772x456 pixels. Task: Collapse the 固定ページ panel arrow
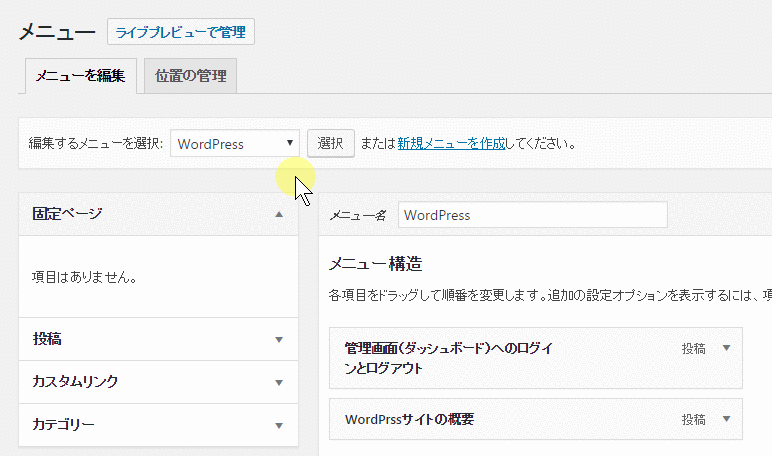click(x=279, y=214)
